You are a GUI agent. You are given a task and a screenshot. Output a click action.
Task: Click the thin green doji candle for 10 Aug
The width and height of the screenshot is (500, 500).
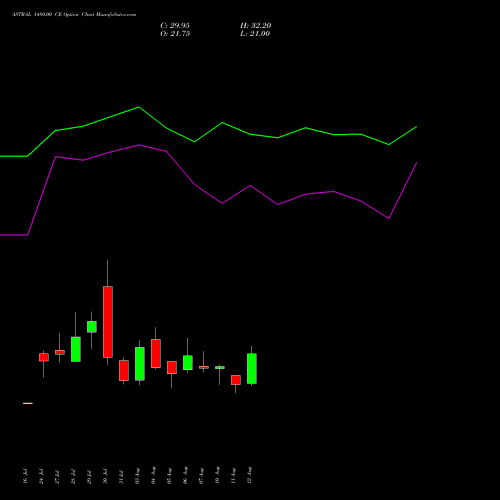220,367
